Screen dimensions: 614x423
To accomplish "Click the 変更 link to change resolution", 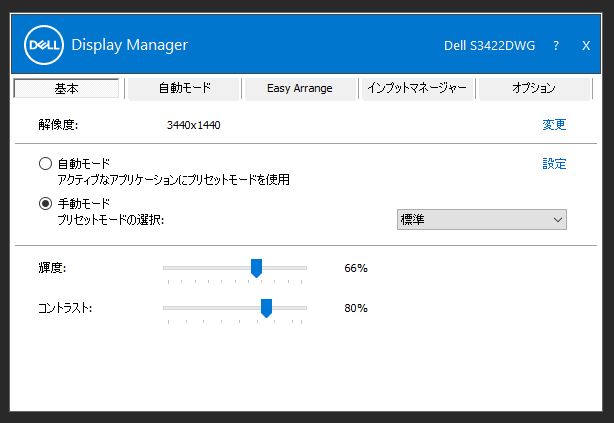I will (x=554, y=125).
